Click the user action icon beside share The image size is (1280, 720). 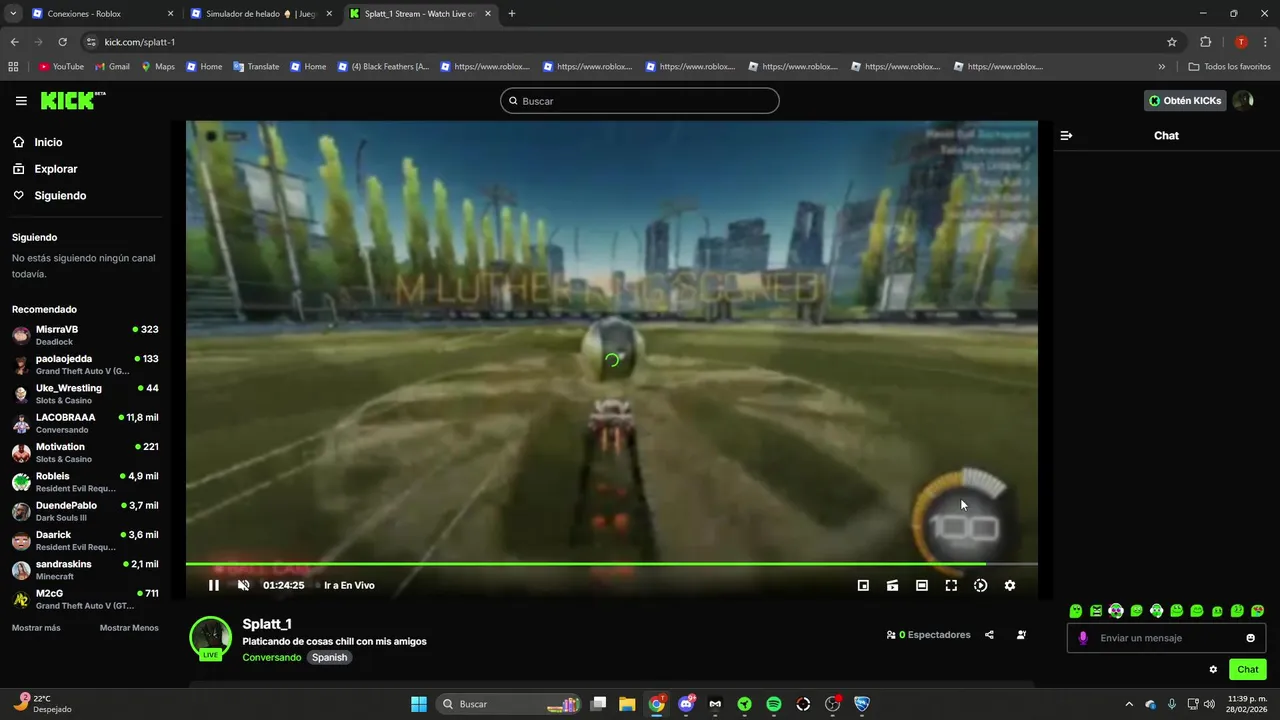click(1021, 635)
